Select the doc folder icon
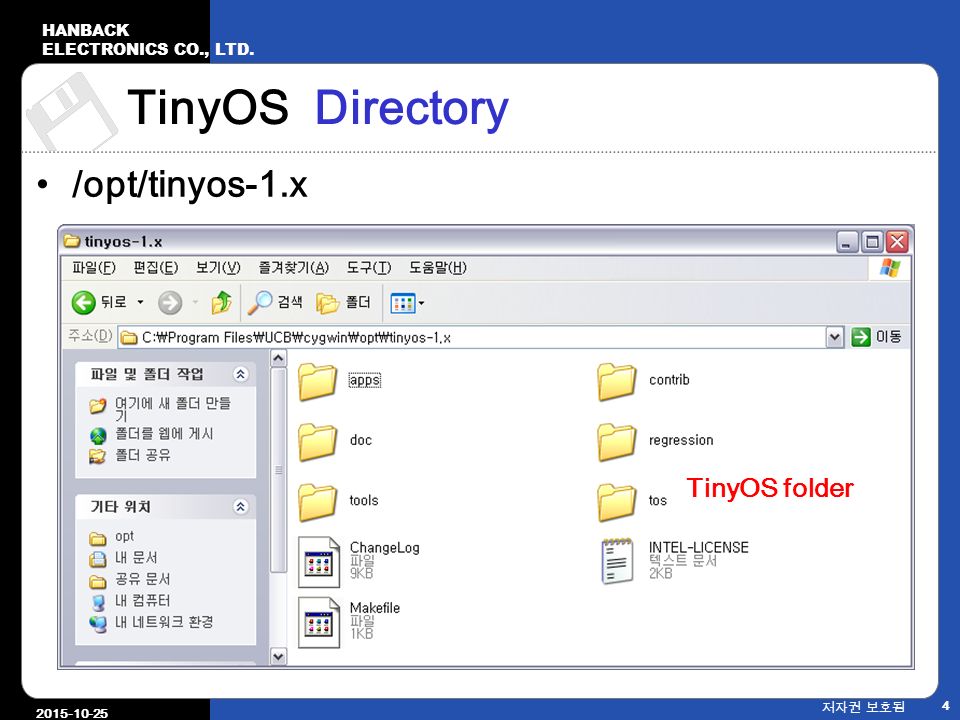Viewport: 960px width, 720px height. pyautogui.click(x=317, y=441)
